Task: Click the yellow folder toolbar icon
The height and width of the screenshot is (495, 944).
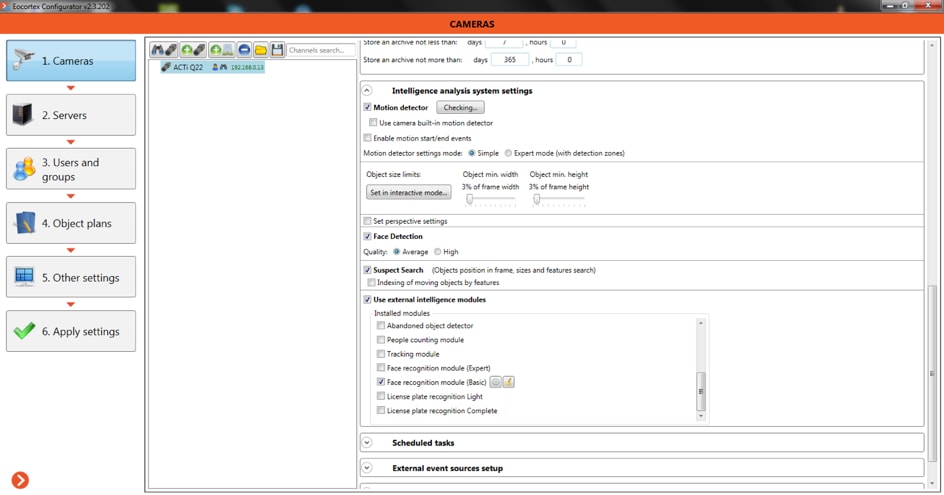Action: click(x=261, y=50)
